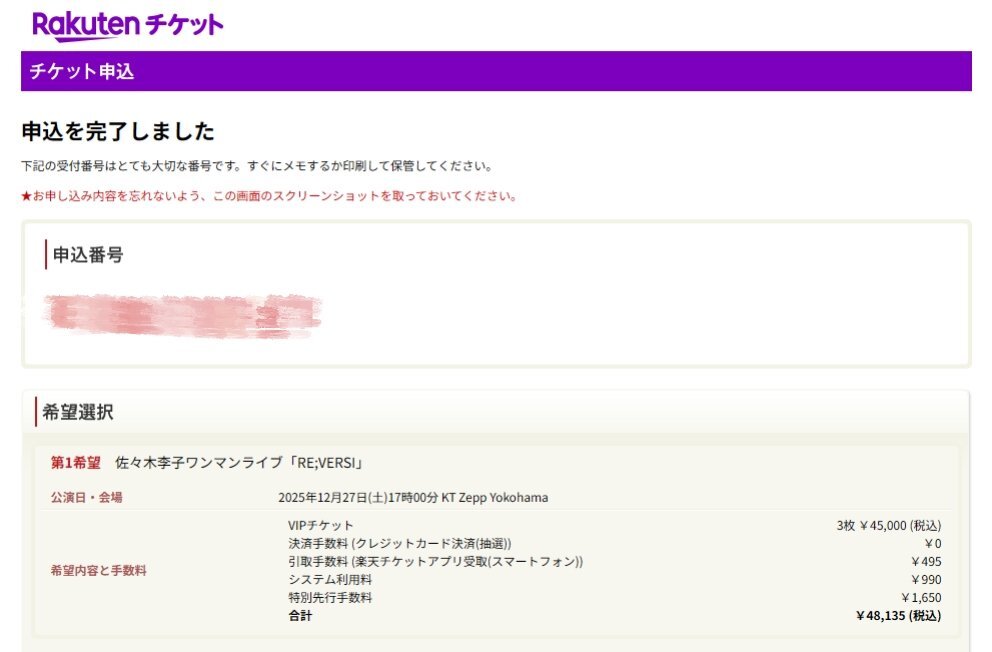This screenshot has height=652, width=992.
Task: Select the red スクリーンショット reminder line
Action: tap(269, 196)
